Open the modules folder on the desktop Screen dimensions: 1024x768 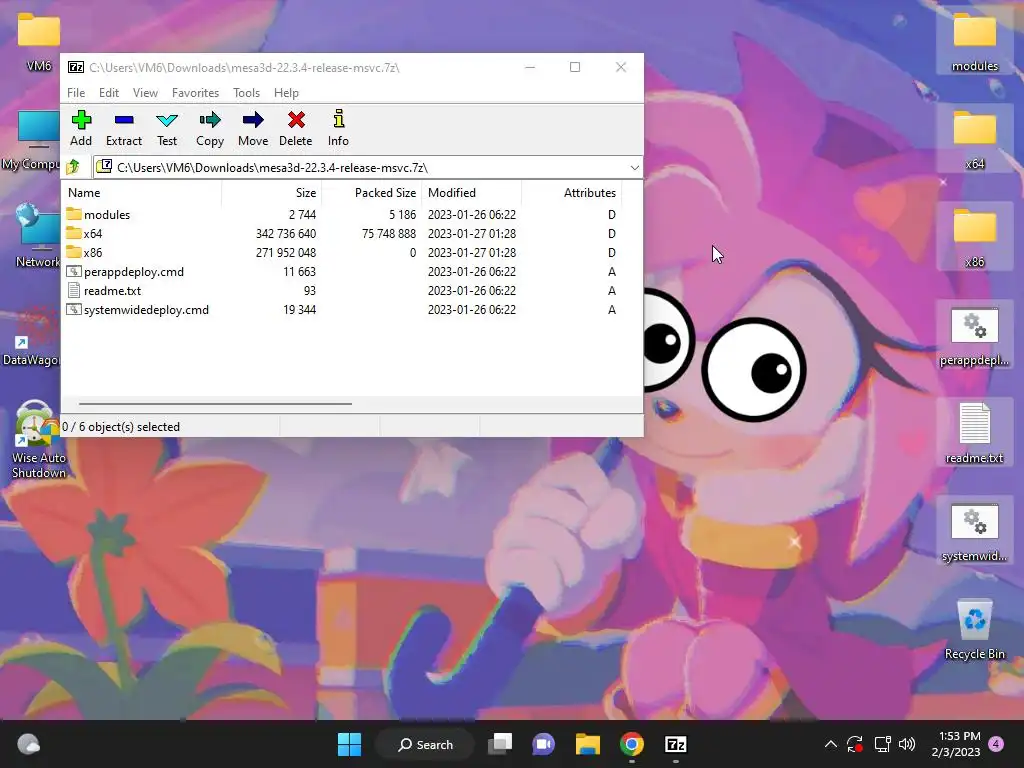[x=974, y=42]
